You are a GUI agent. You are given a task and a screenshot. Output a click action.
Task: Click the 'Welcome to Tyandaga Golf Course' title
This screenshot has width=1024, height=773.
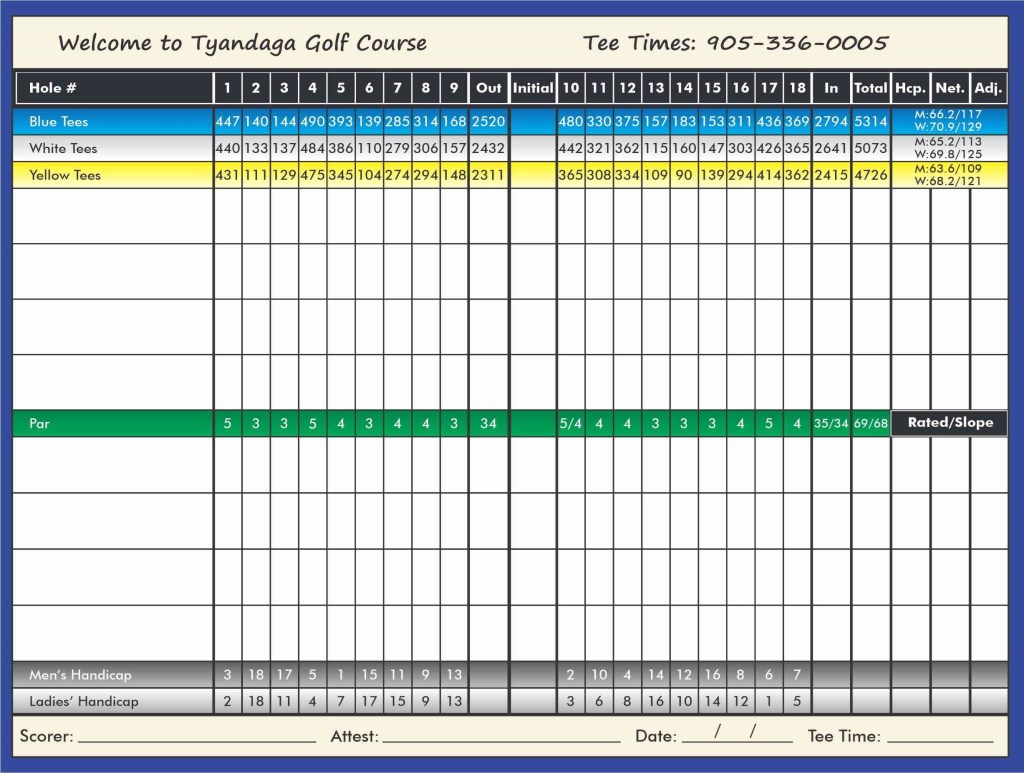[x=242, y=43]
